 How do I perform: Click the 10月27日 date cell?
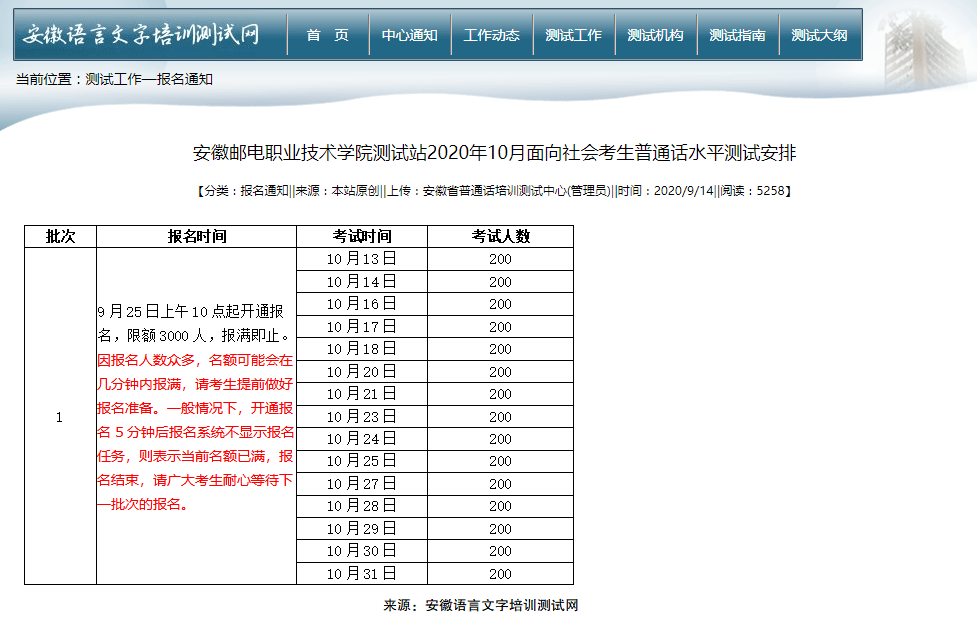click(362, 484)
